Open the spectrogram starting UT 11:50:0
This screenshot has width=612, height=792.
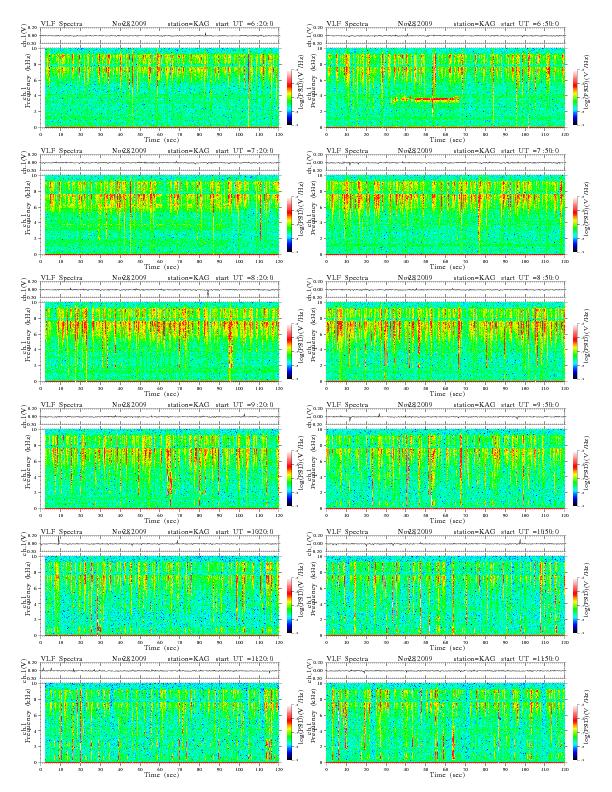pyautogui.click(x=445, y=723)
